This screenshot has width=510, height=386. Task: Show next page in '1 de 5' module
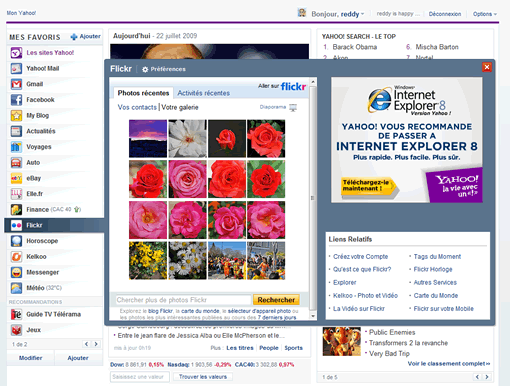[487, 377]
